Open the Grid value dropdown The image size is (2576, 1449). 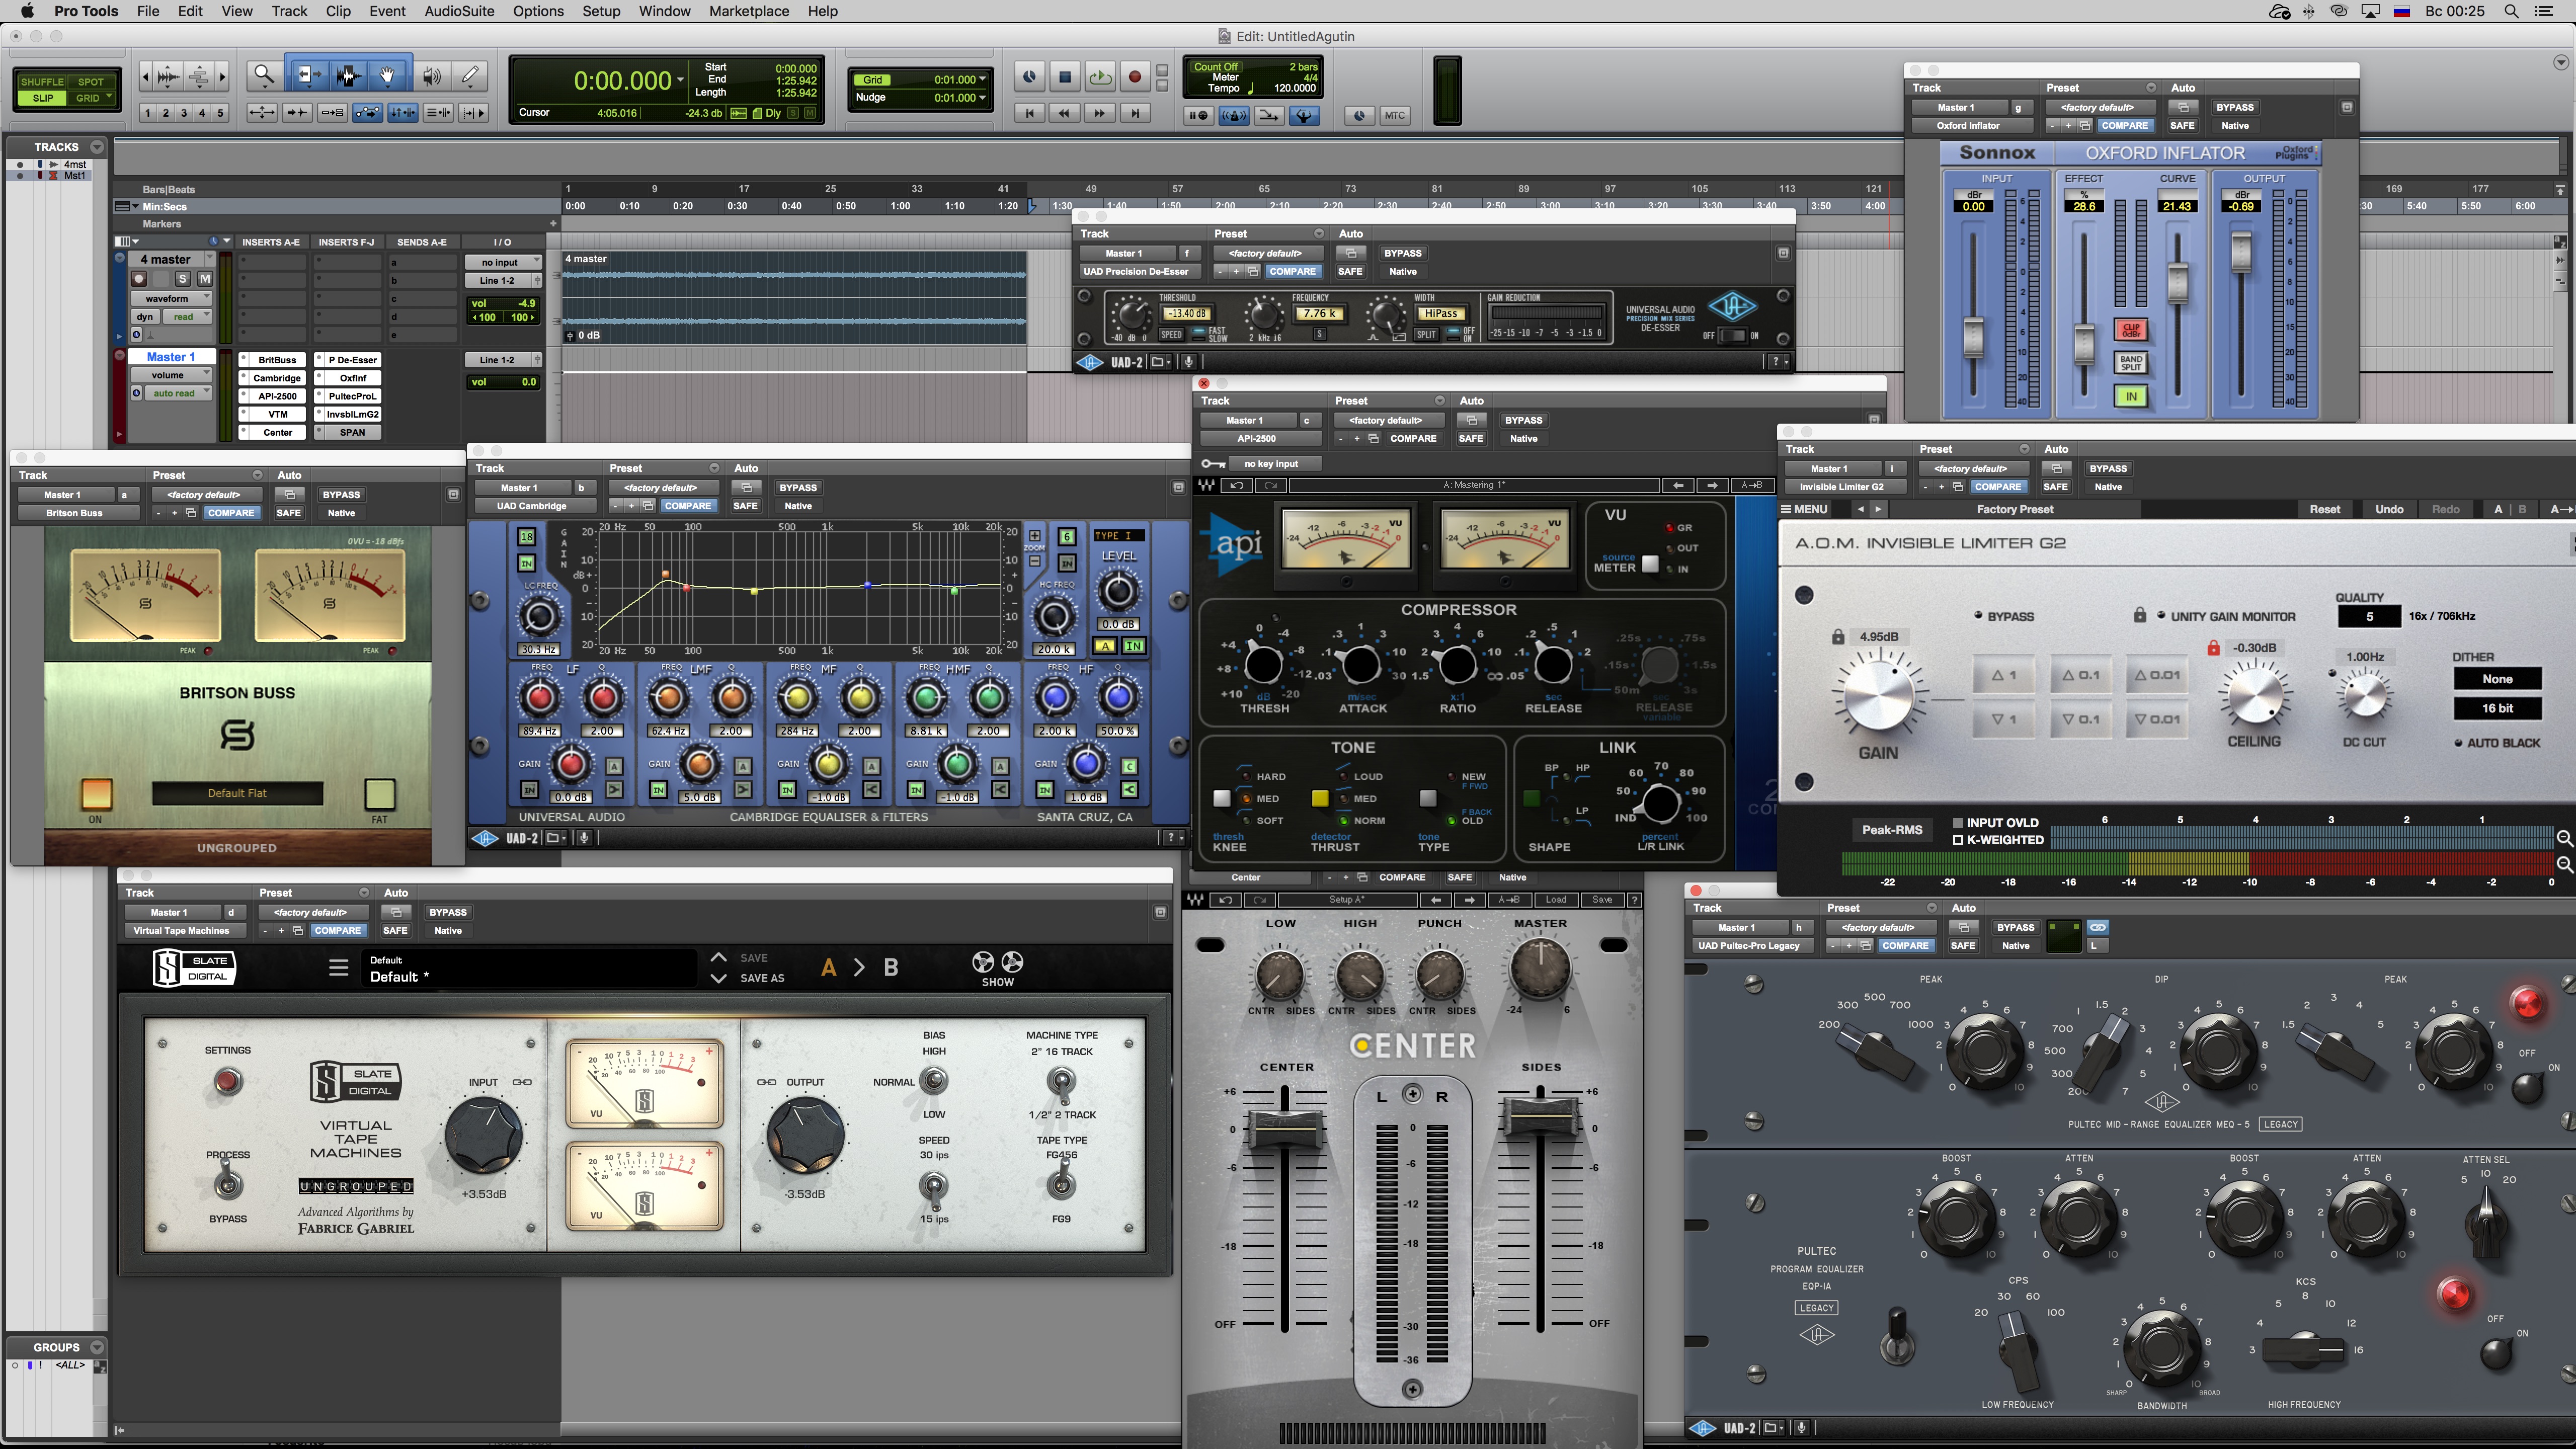coord(982,79)
